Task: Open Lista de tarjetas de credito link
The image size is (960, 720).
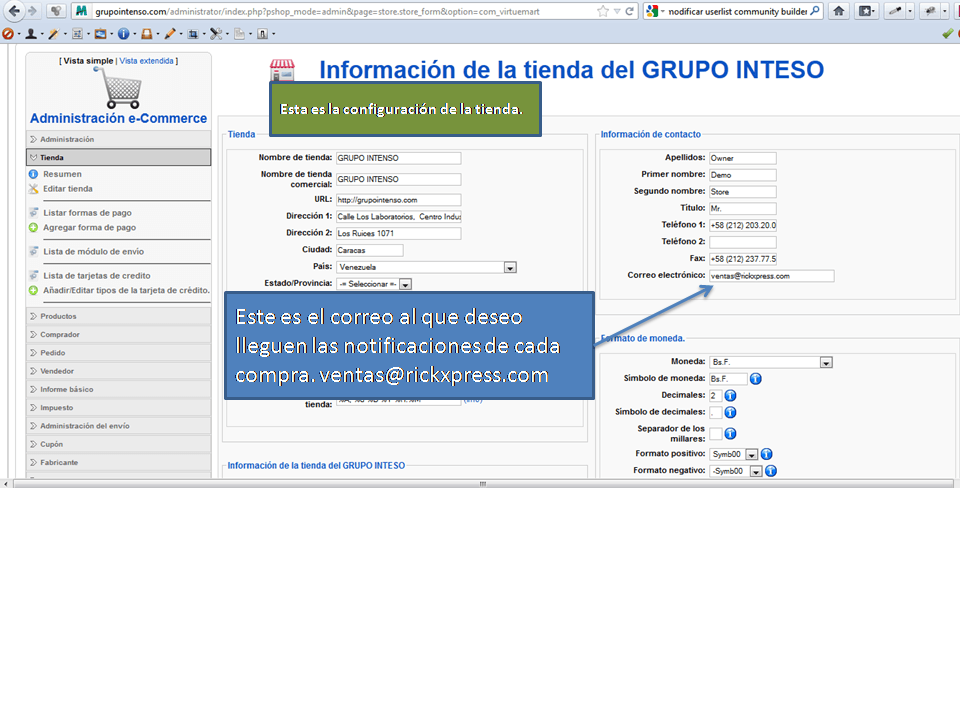Action: coord(97,276)
